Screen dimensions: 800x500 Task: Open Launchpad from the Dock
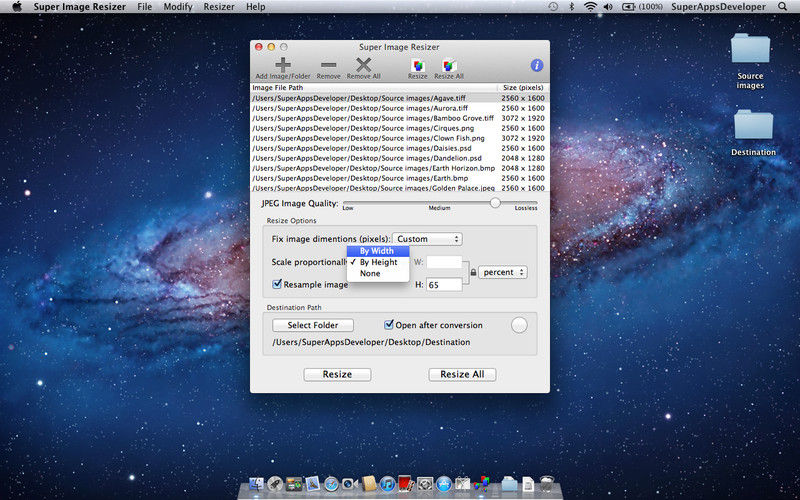(x=275, y=484)
